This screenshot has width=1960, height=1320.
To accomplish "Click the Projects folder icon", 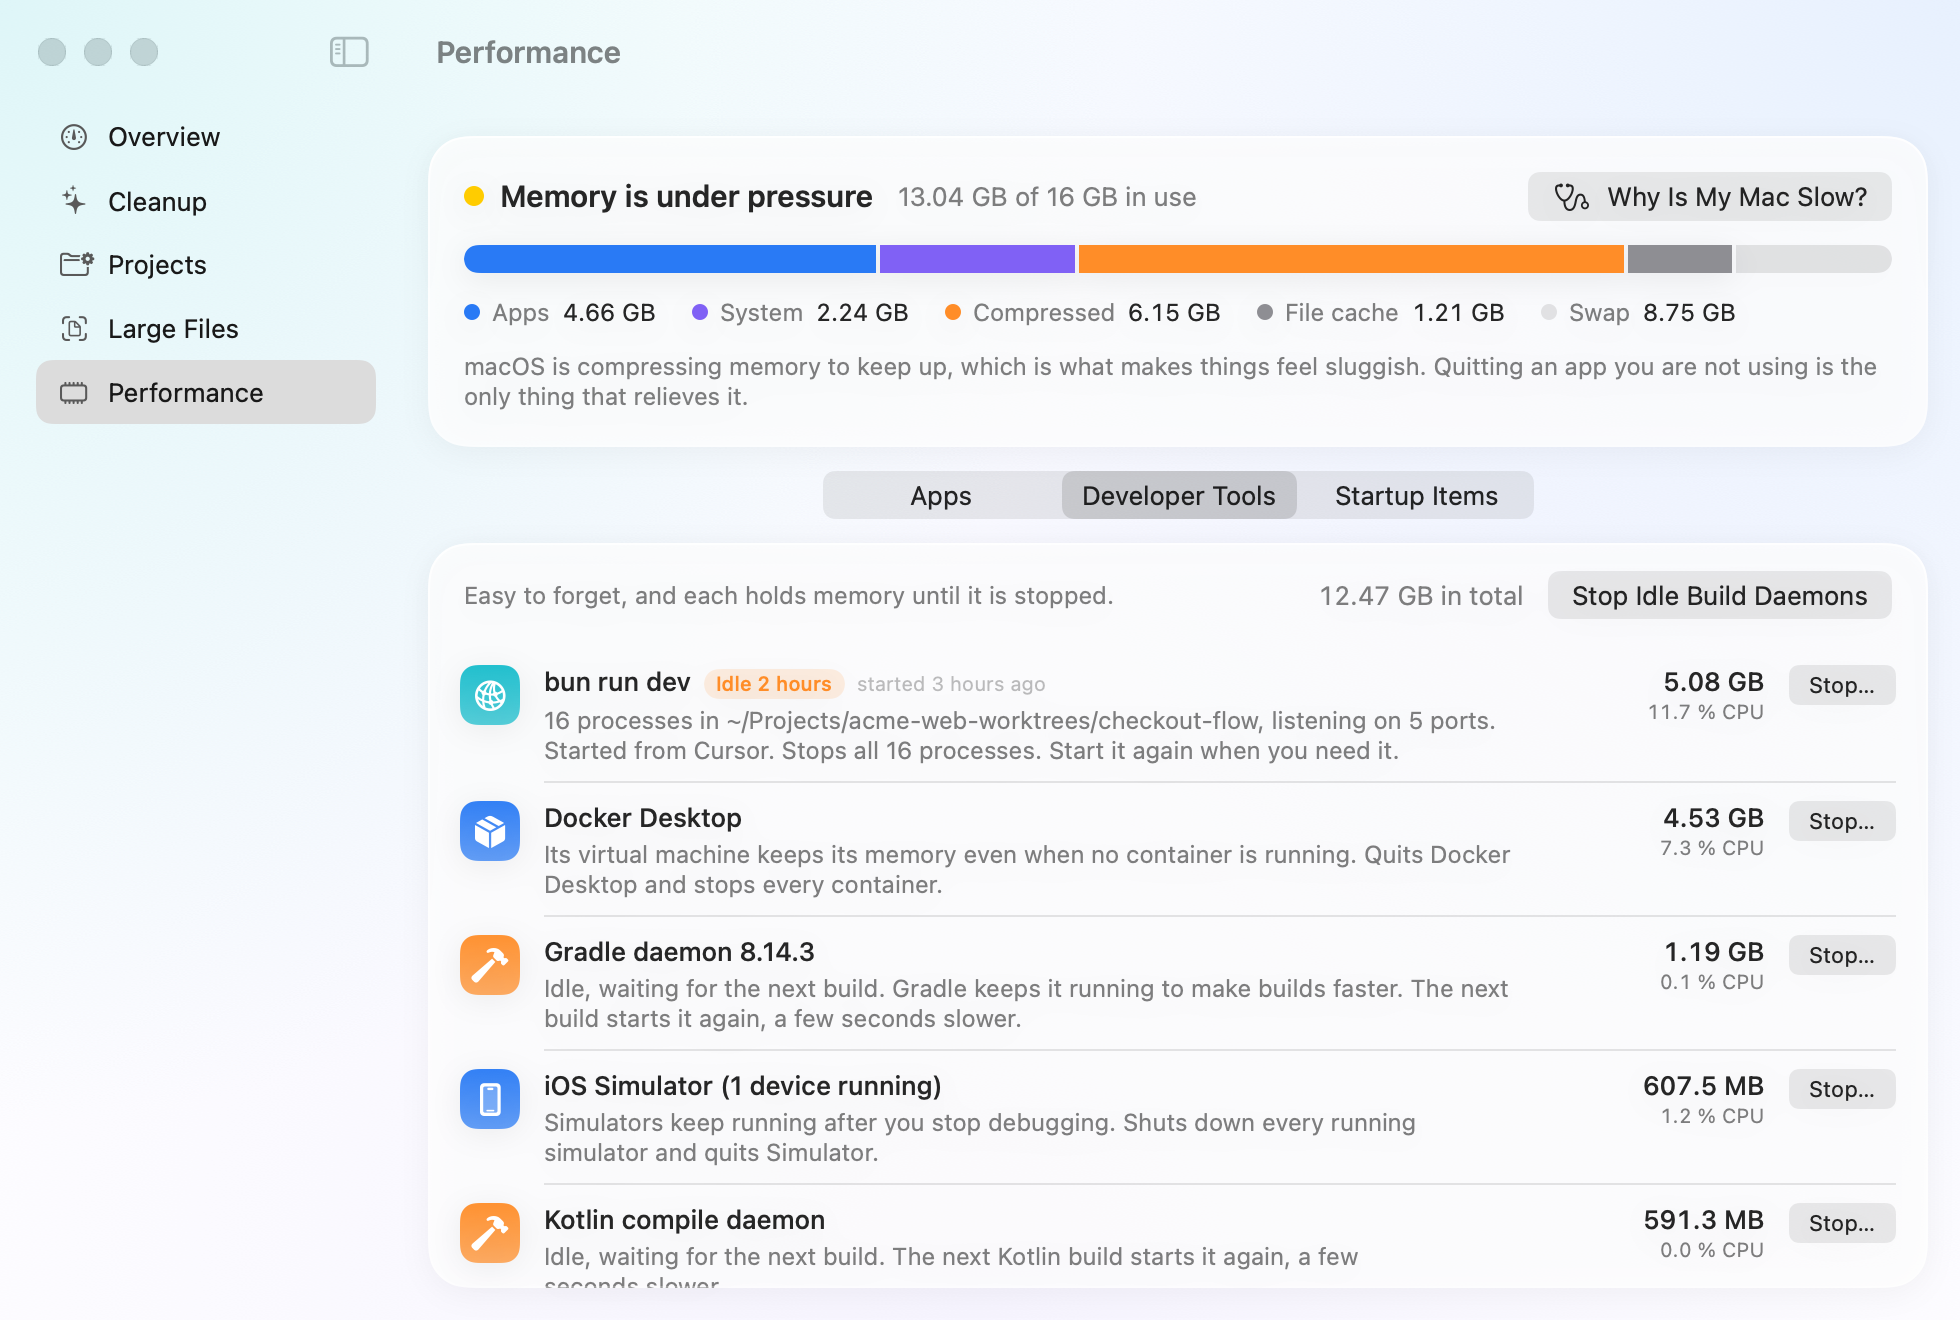I will point(76,264).
